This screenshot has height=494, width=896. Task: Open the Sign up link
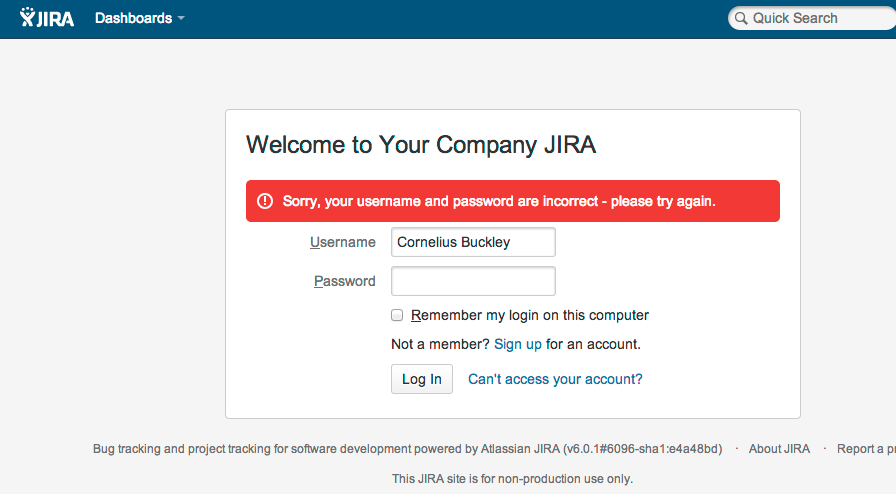point(518,344)
